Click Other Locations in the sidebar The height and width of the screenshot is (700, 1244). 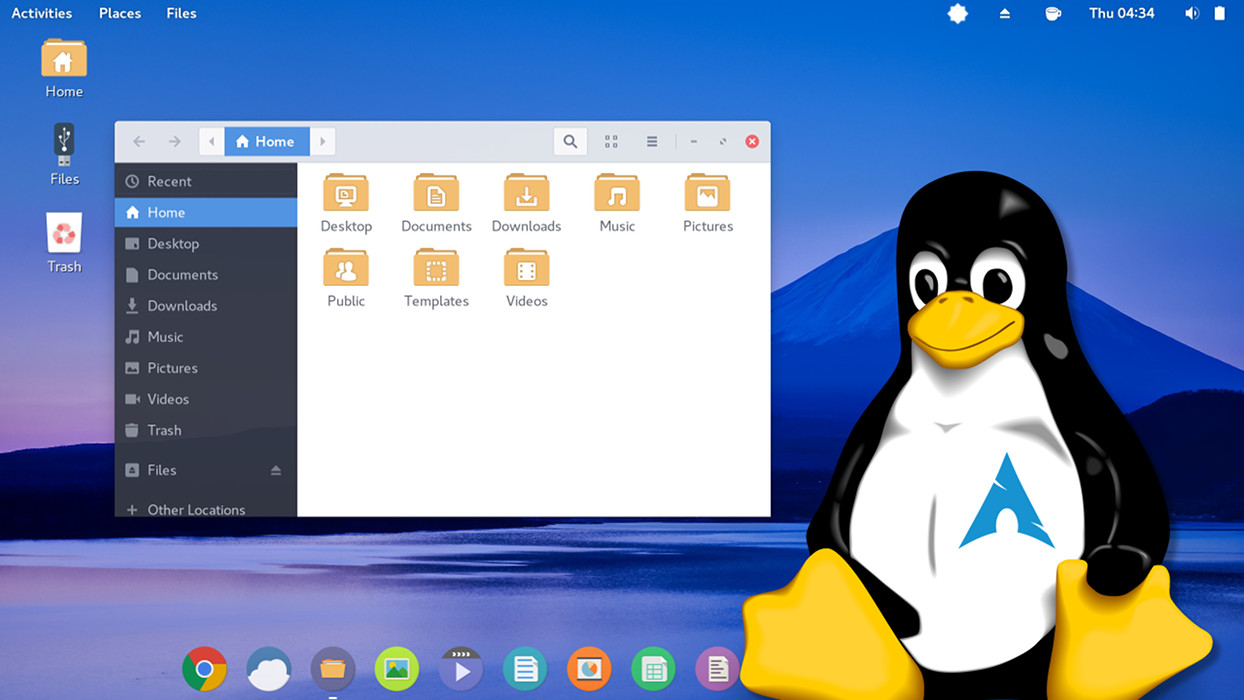pos(196,509)
